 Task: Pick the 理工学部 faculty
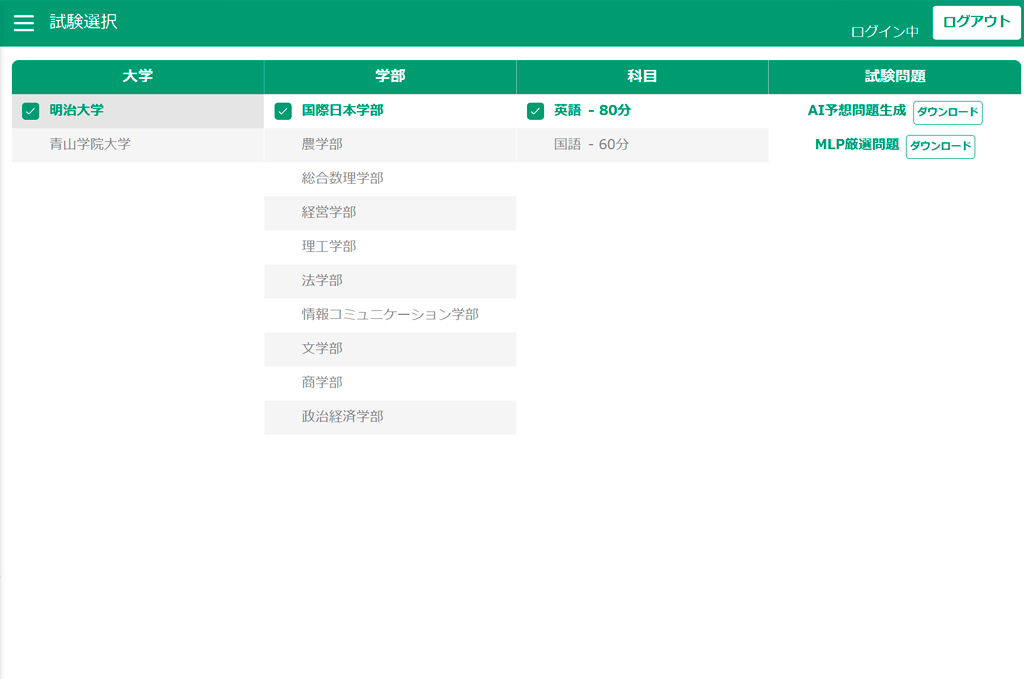(329, 246)
